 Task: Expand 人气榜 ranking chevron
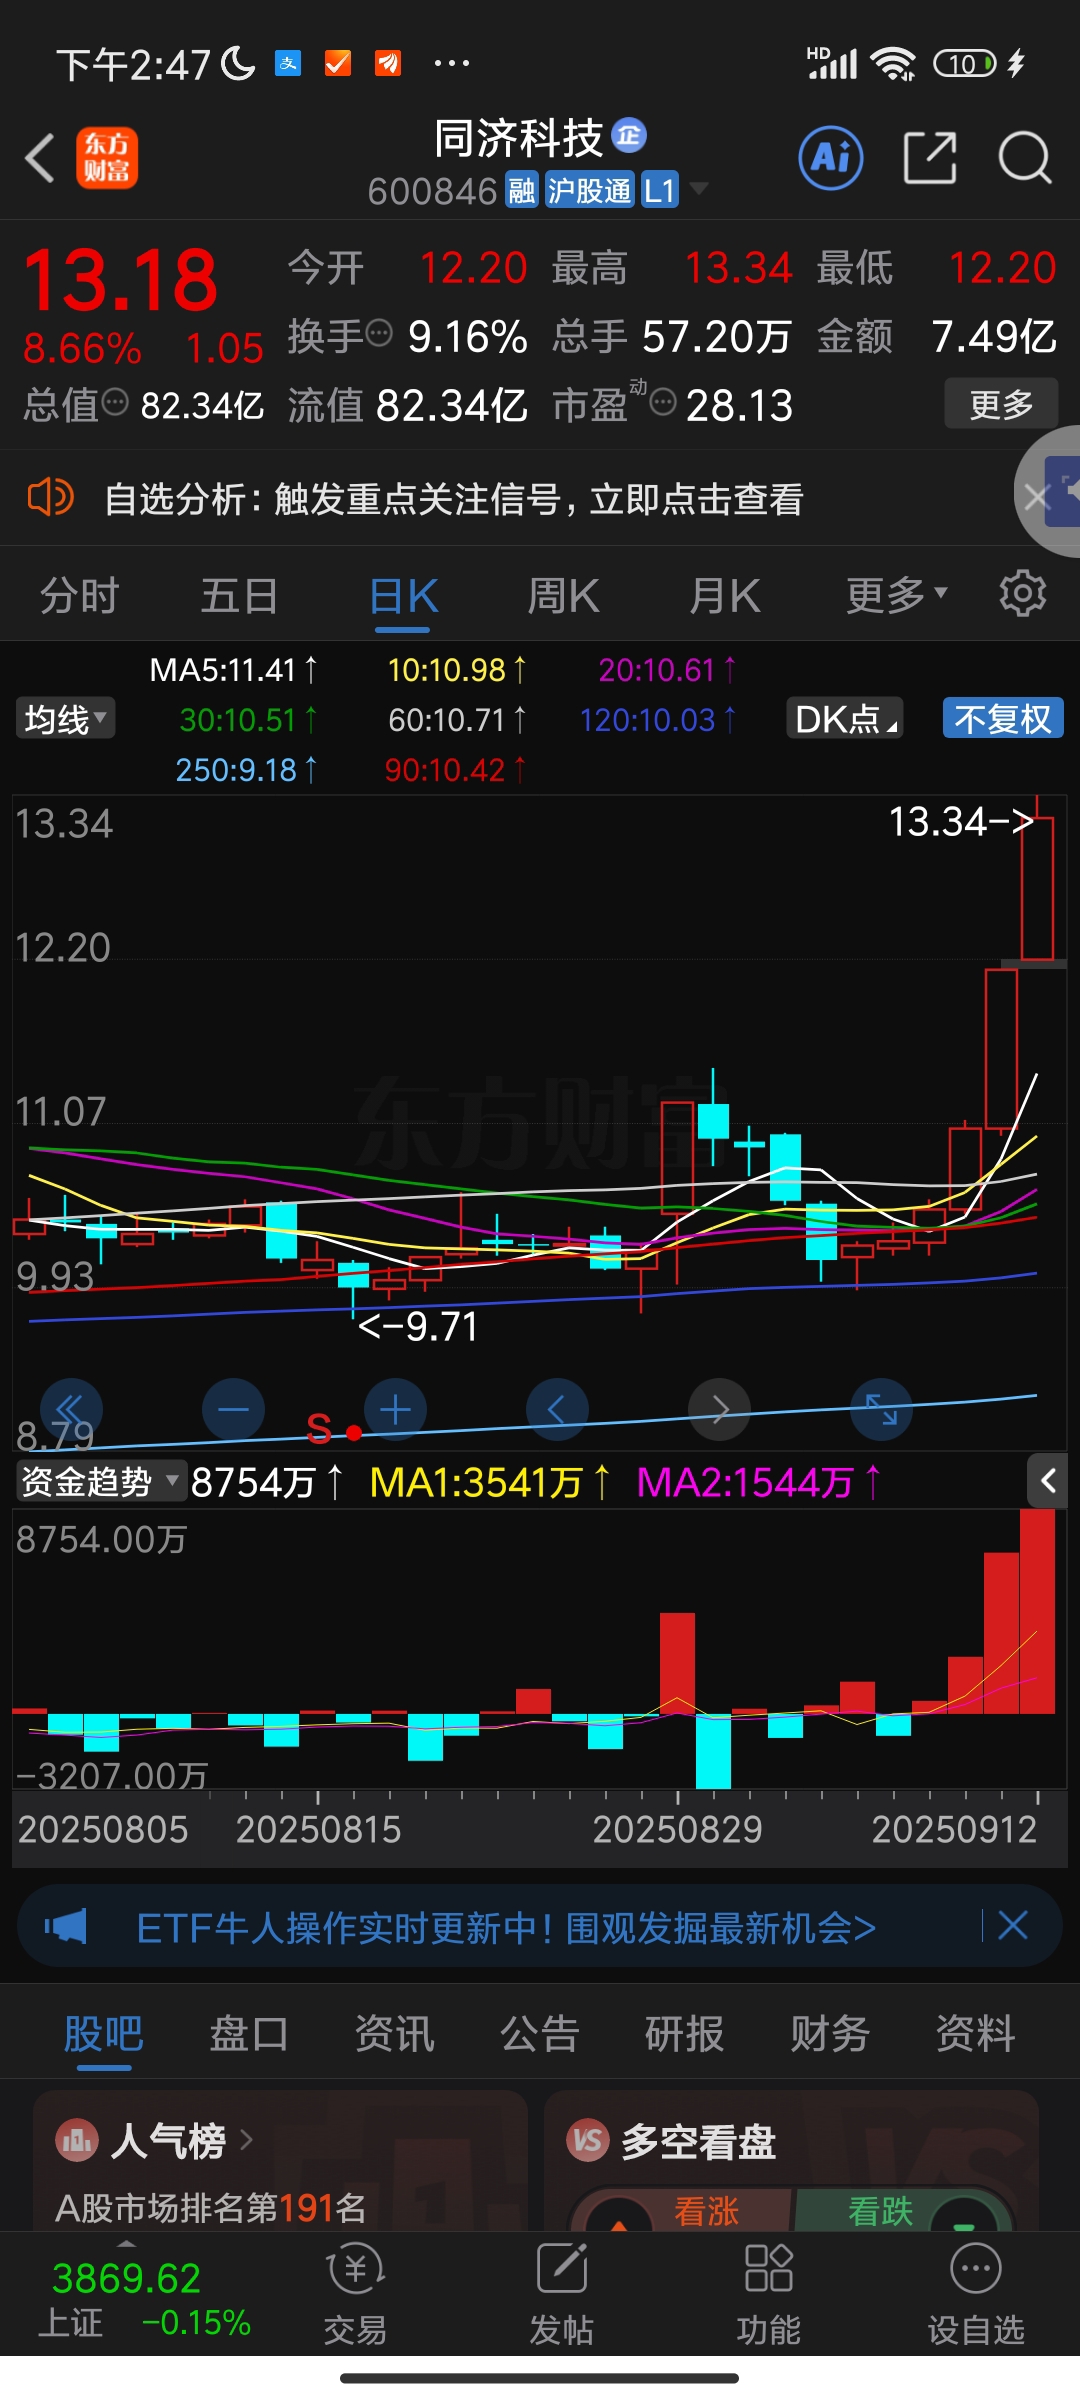pos(246,2141)
